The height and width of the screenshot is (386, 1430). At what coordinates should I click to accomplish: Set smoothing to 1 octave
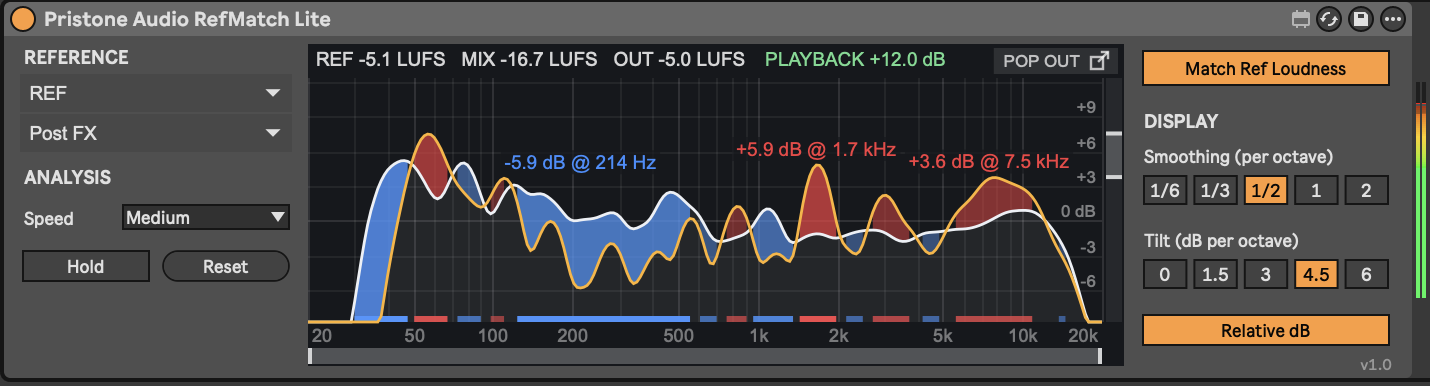[1316, 191]
